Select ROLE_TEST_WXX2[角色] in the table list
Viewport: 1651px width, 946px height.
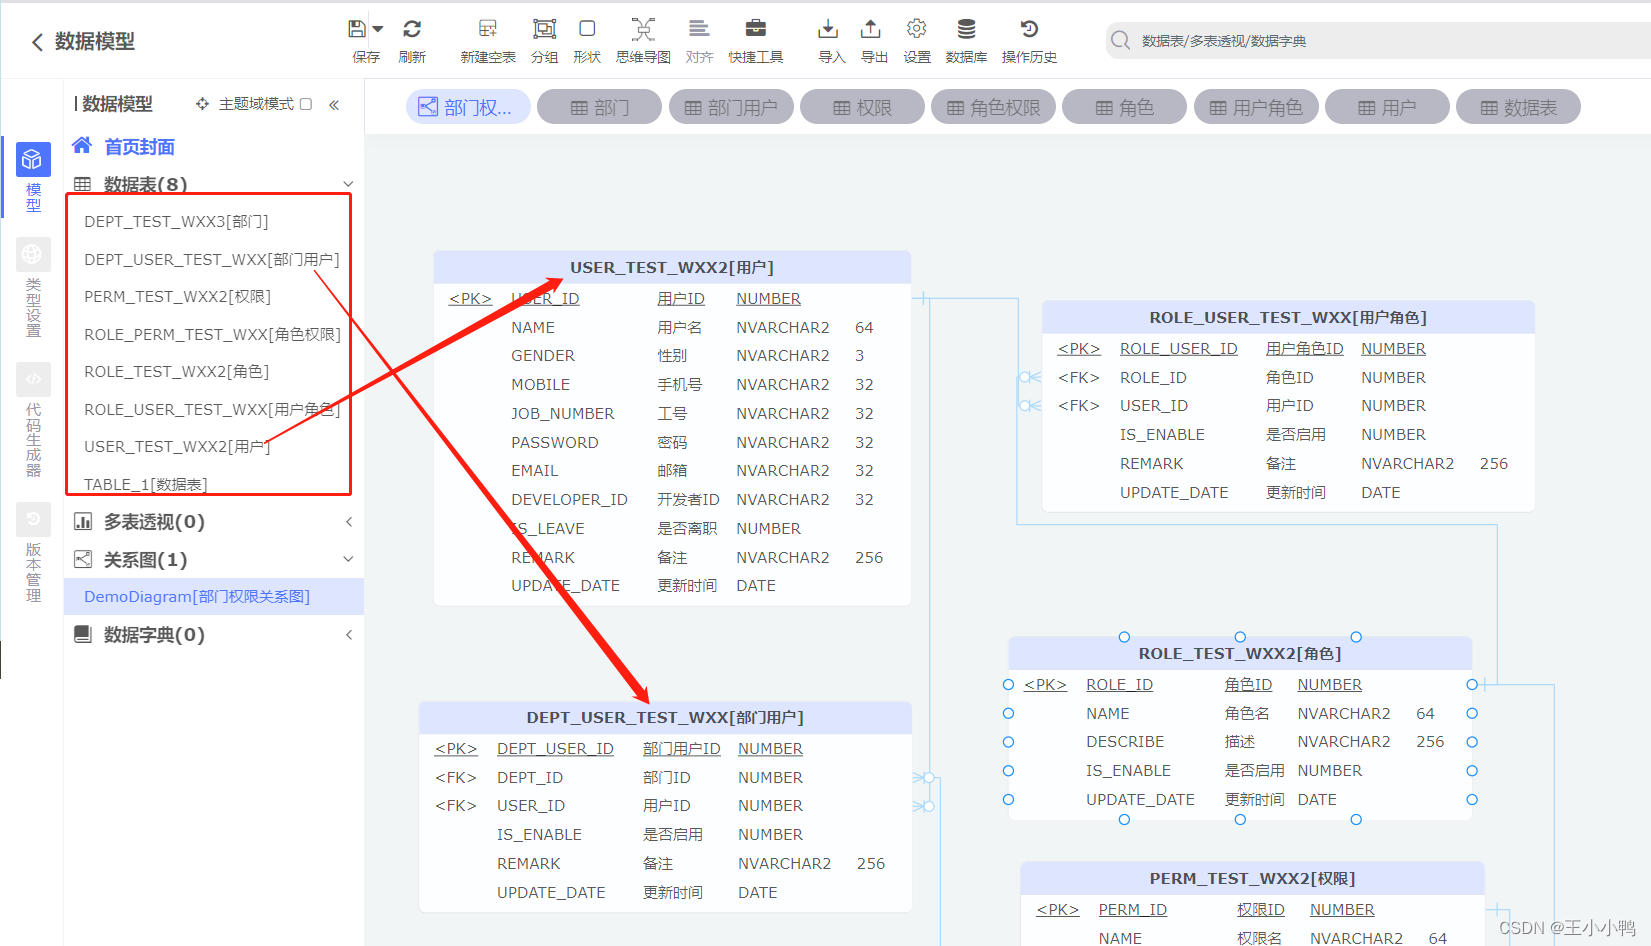(x=177, y=372)
